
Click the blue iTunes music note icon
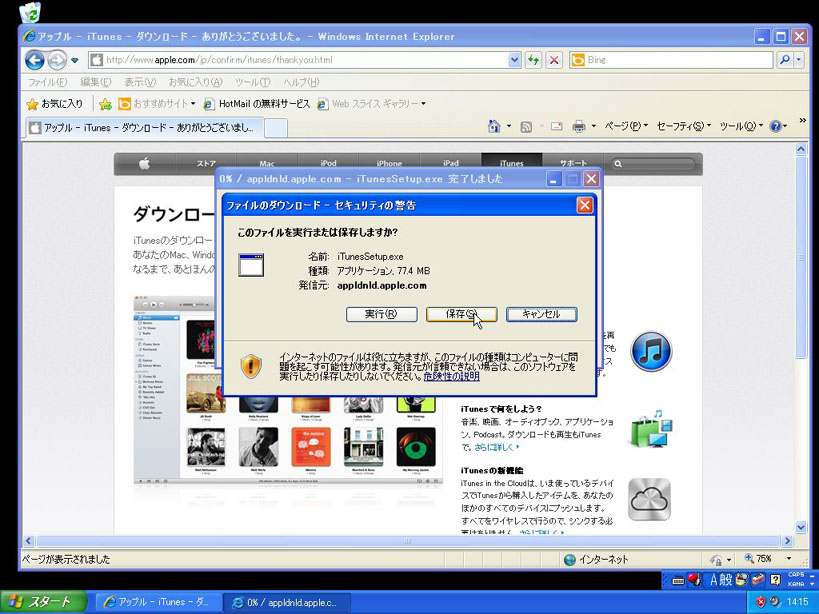click(x=651, y=351)
